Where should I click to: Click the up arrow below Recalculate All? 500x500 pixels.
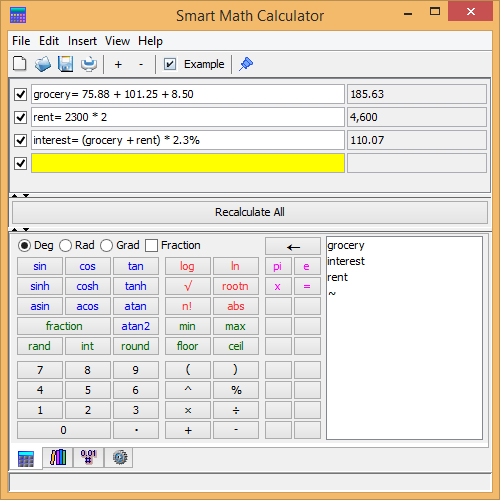tap(15, 230)
